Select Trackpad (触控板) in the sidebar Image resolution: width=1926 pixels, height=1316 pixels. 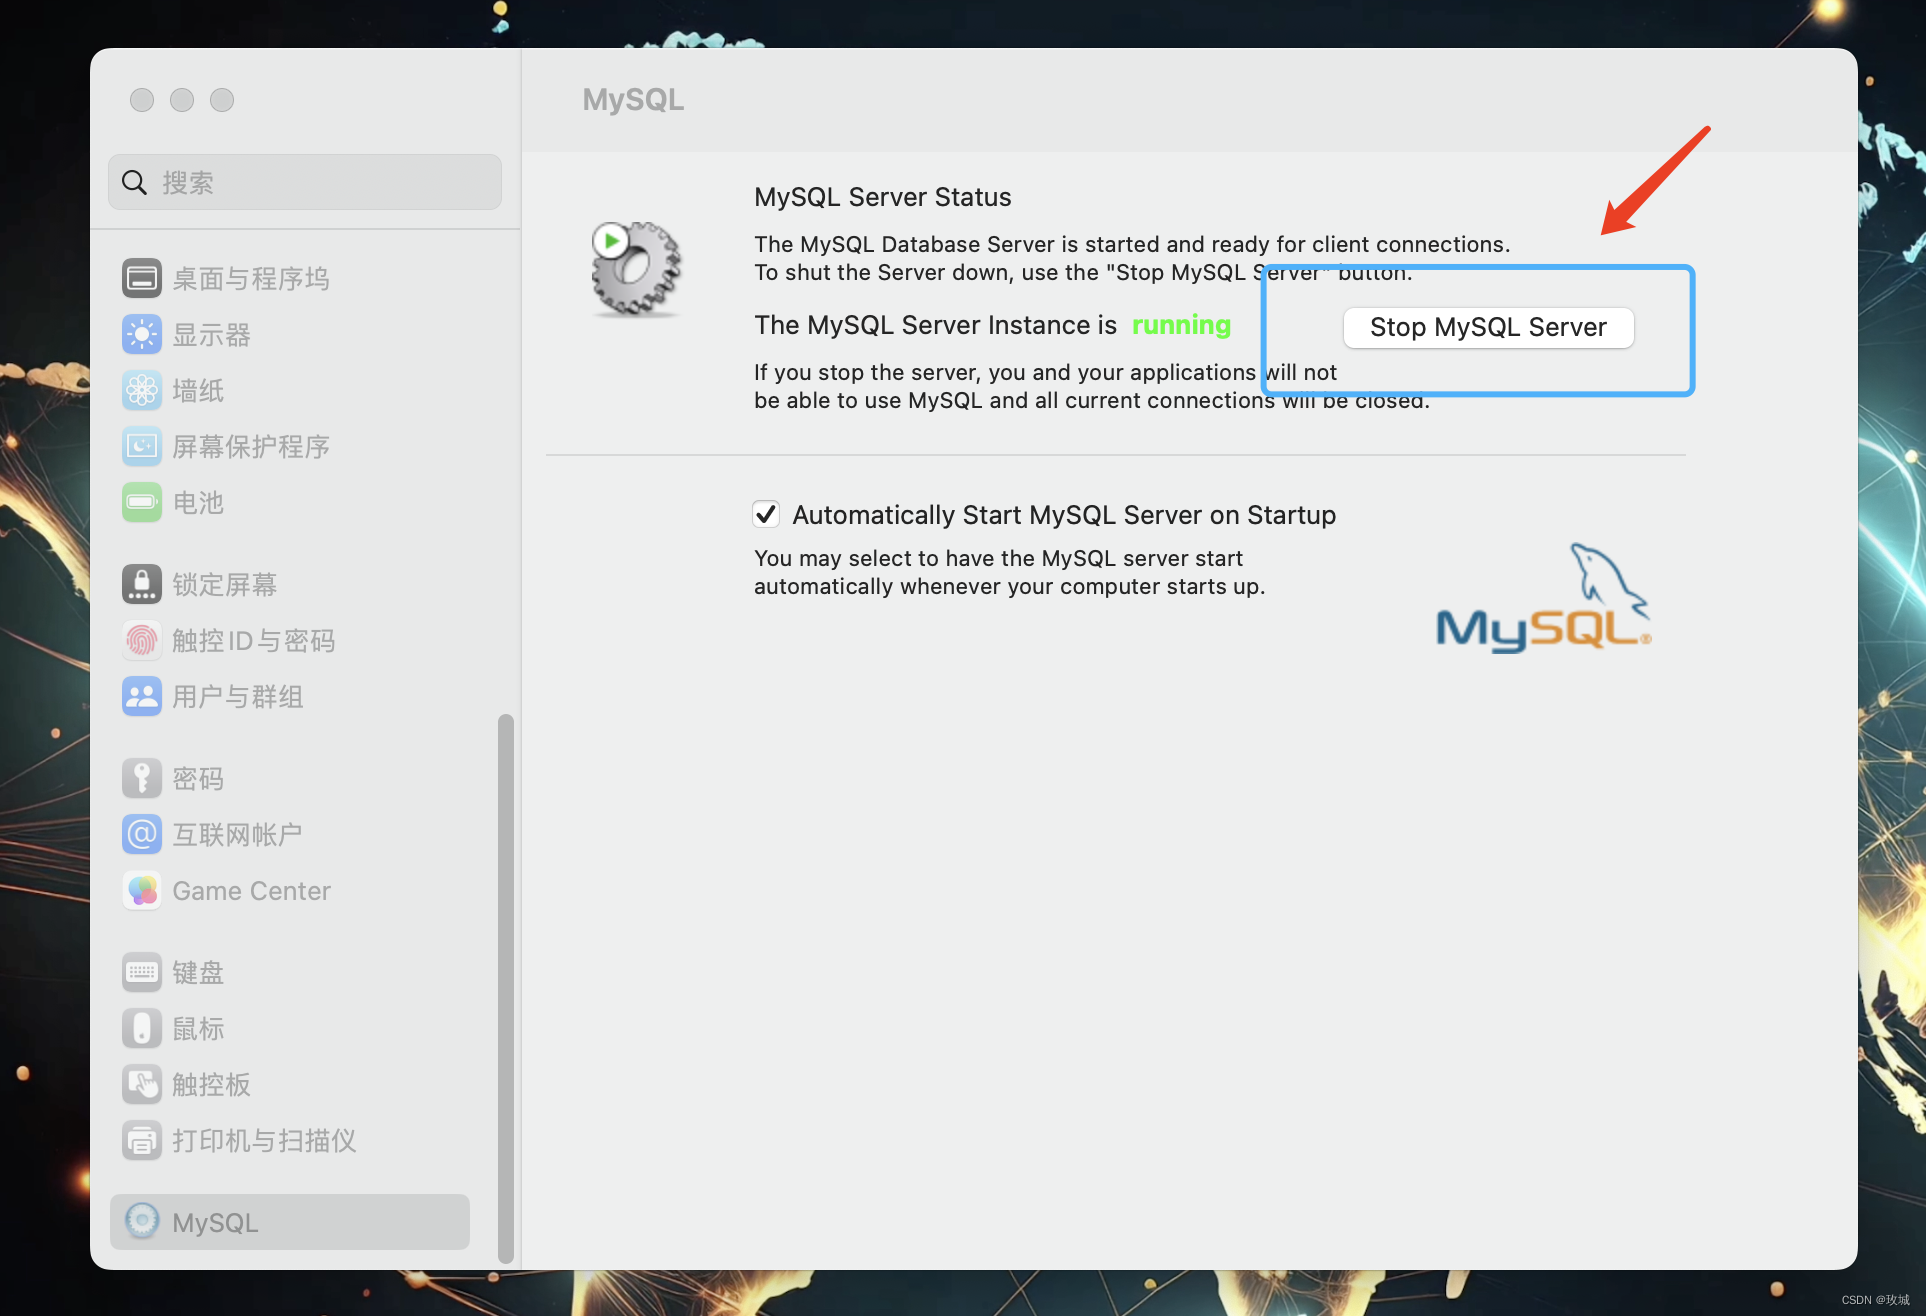[x=211, y=1084]
